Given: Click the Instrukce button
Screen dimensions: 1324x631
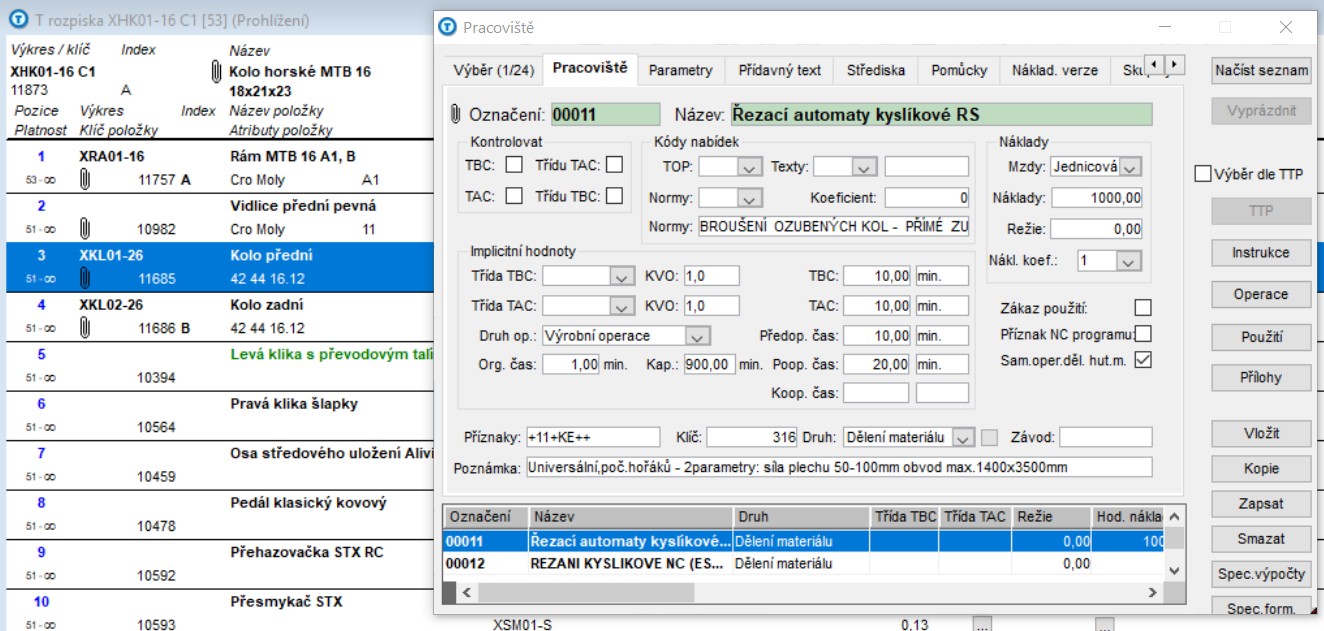Looking at the screenshot, I should [x=1261, y=253].
